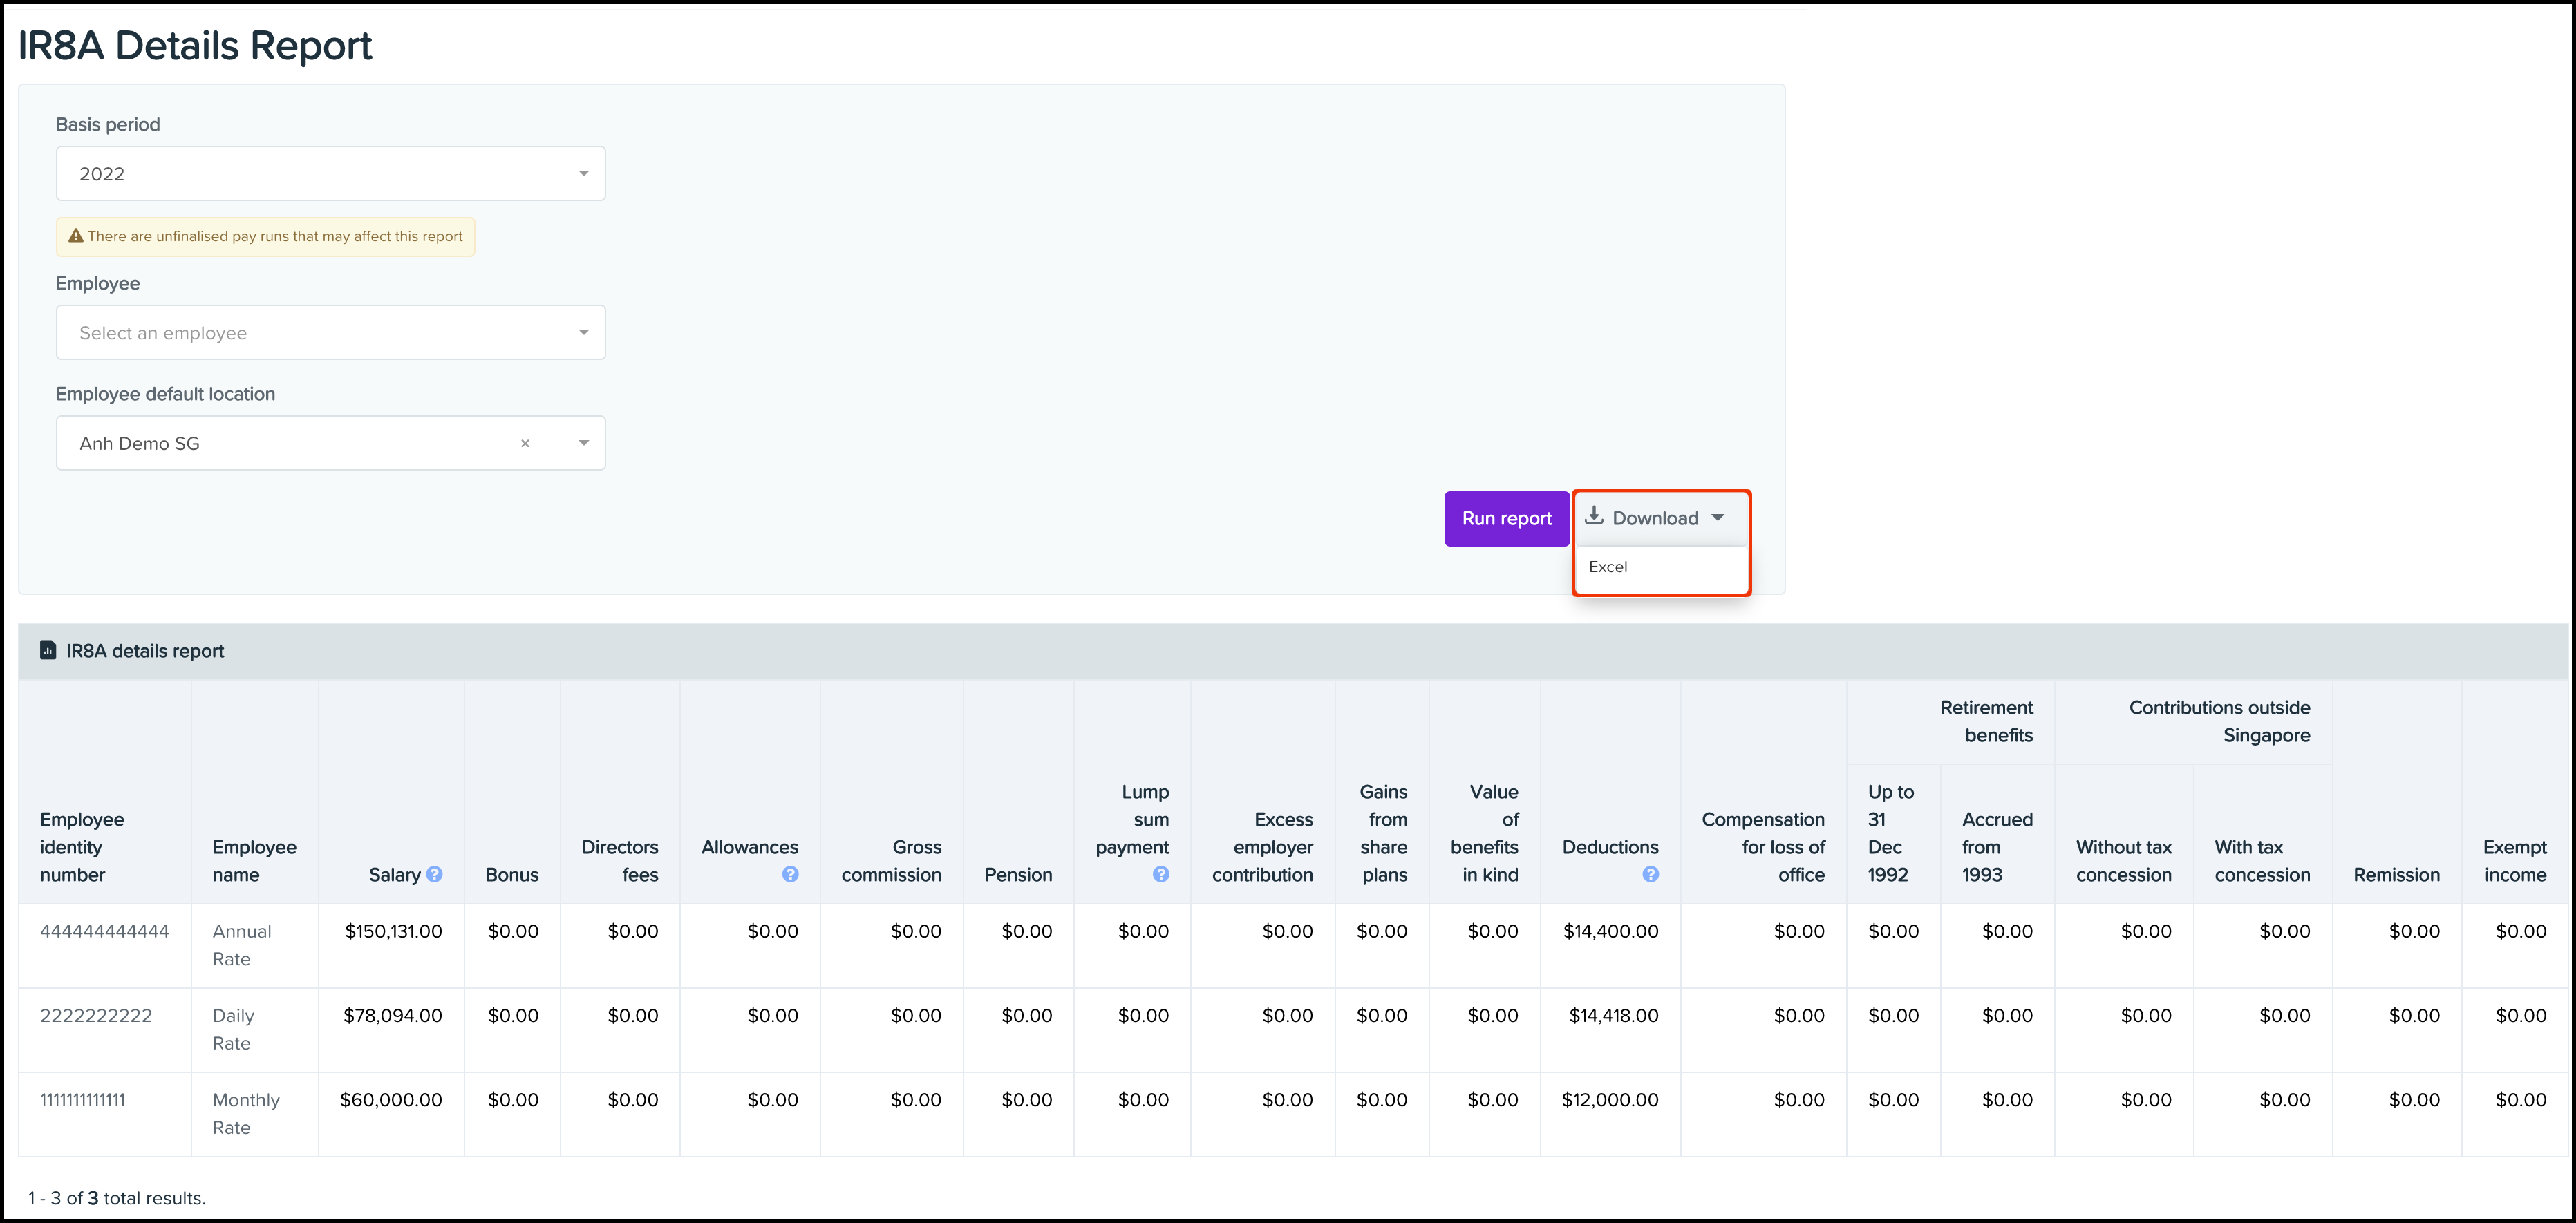
Task: Click the Salary help question icon
Action: click(x=434, y=874)
